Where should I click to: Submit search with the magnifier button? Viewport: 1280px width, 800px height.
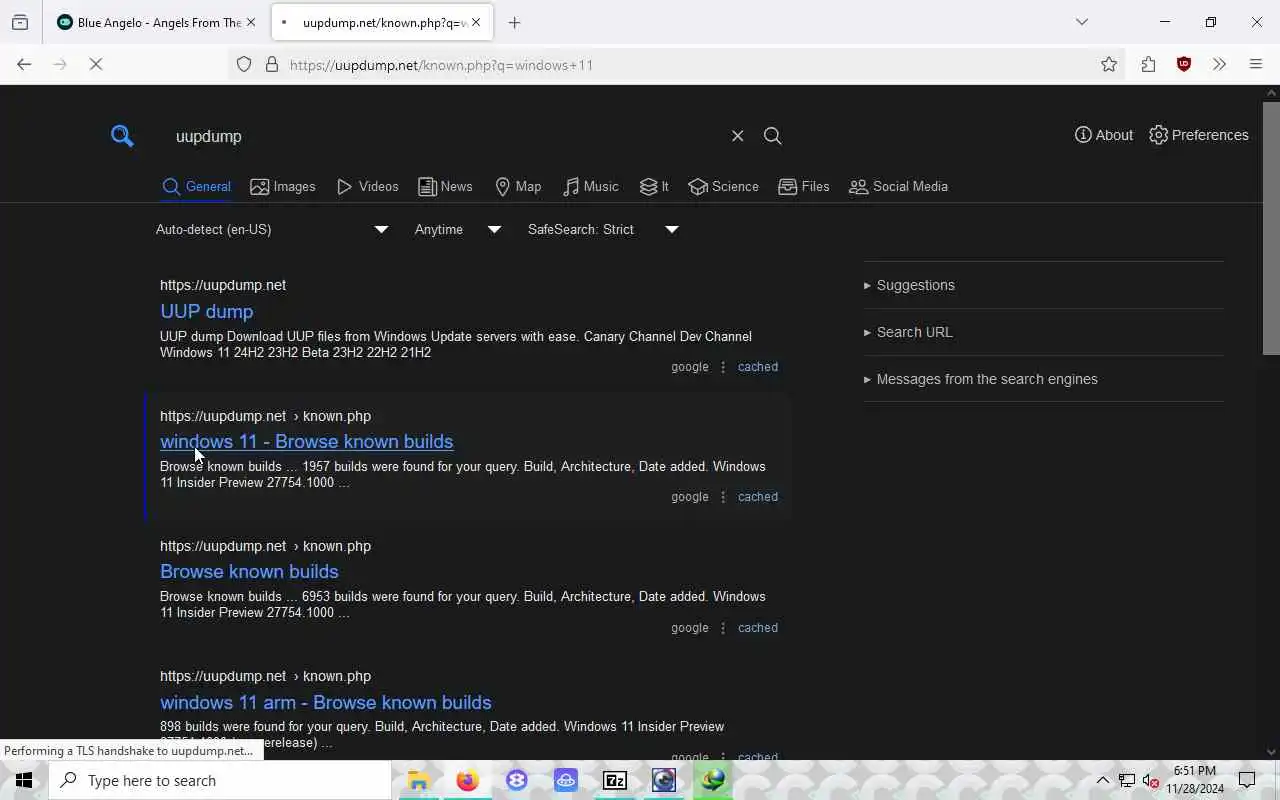point(773,136)
